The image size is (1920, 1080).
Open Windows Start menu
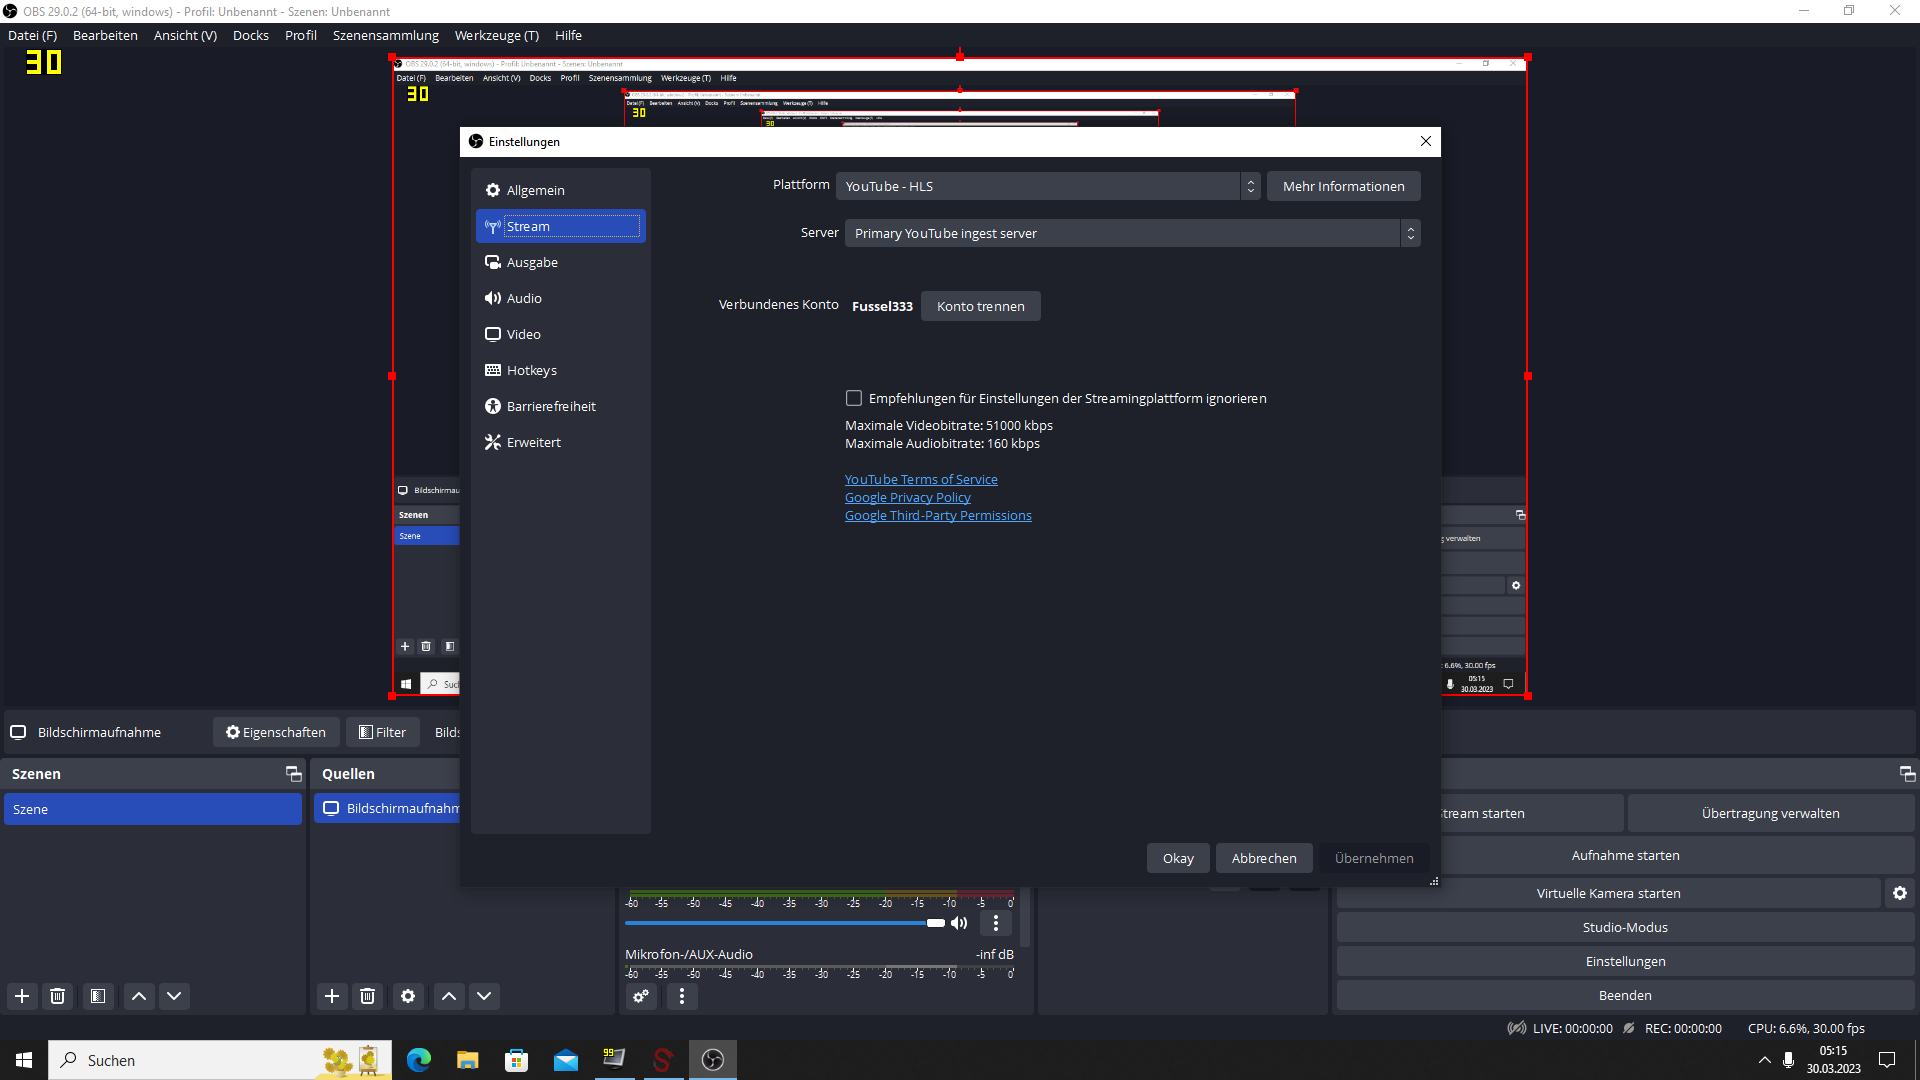pos(24,1060)
